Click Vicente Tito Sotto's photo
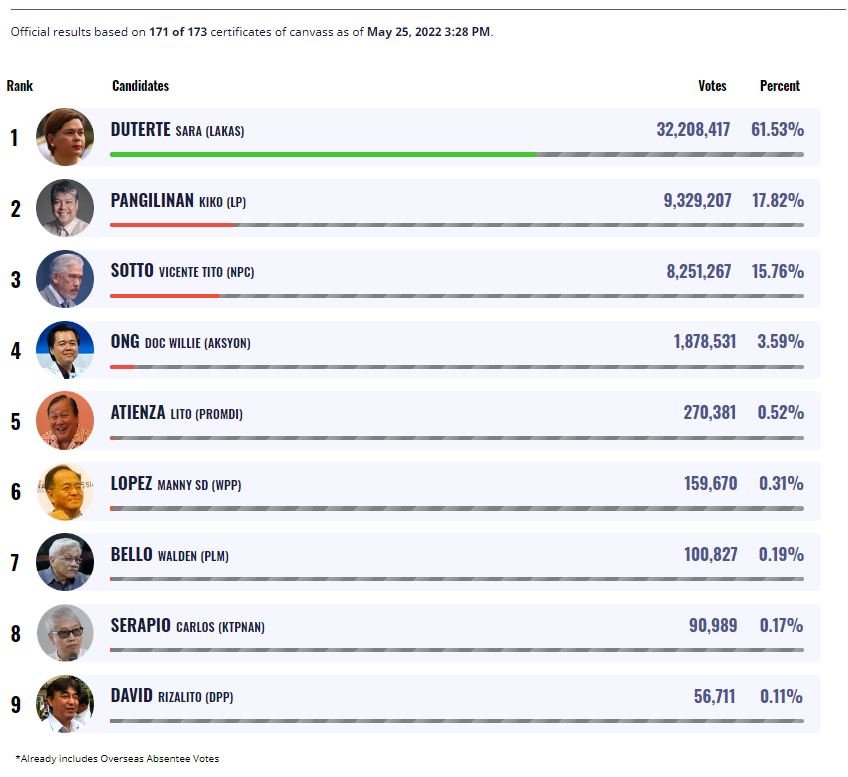The image size is (848, 777). pyautogui.click(x=65, y=279)
